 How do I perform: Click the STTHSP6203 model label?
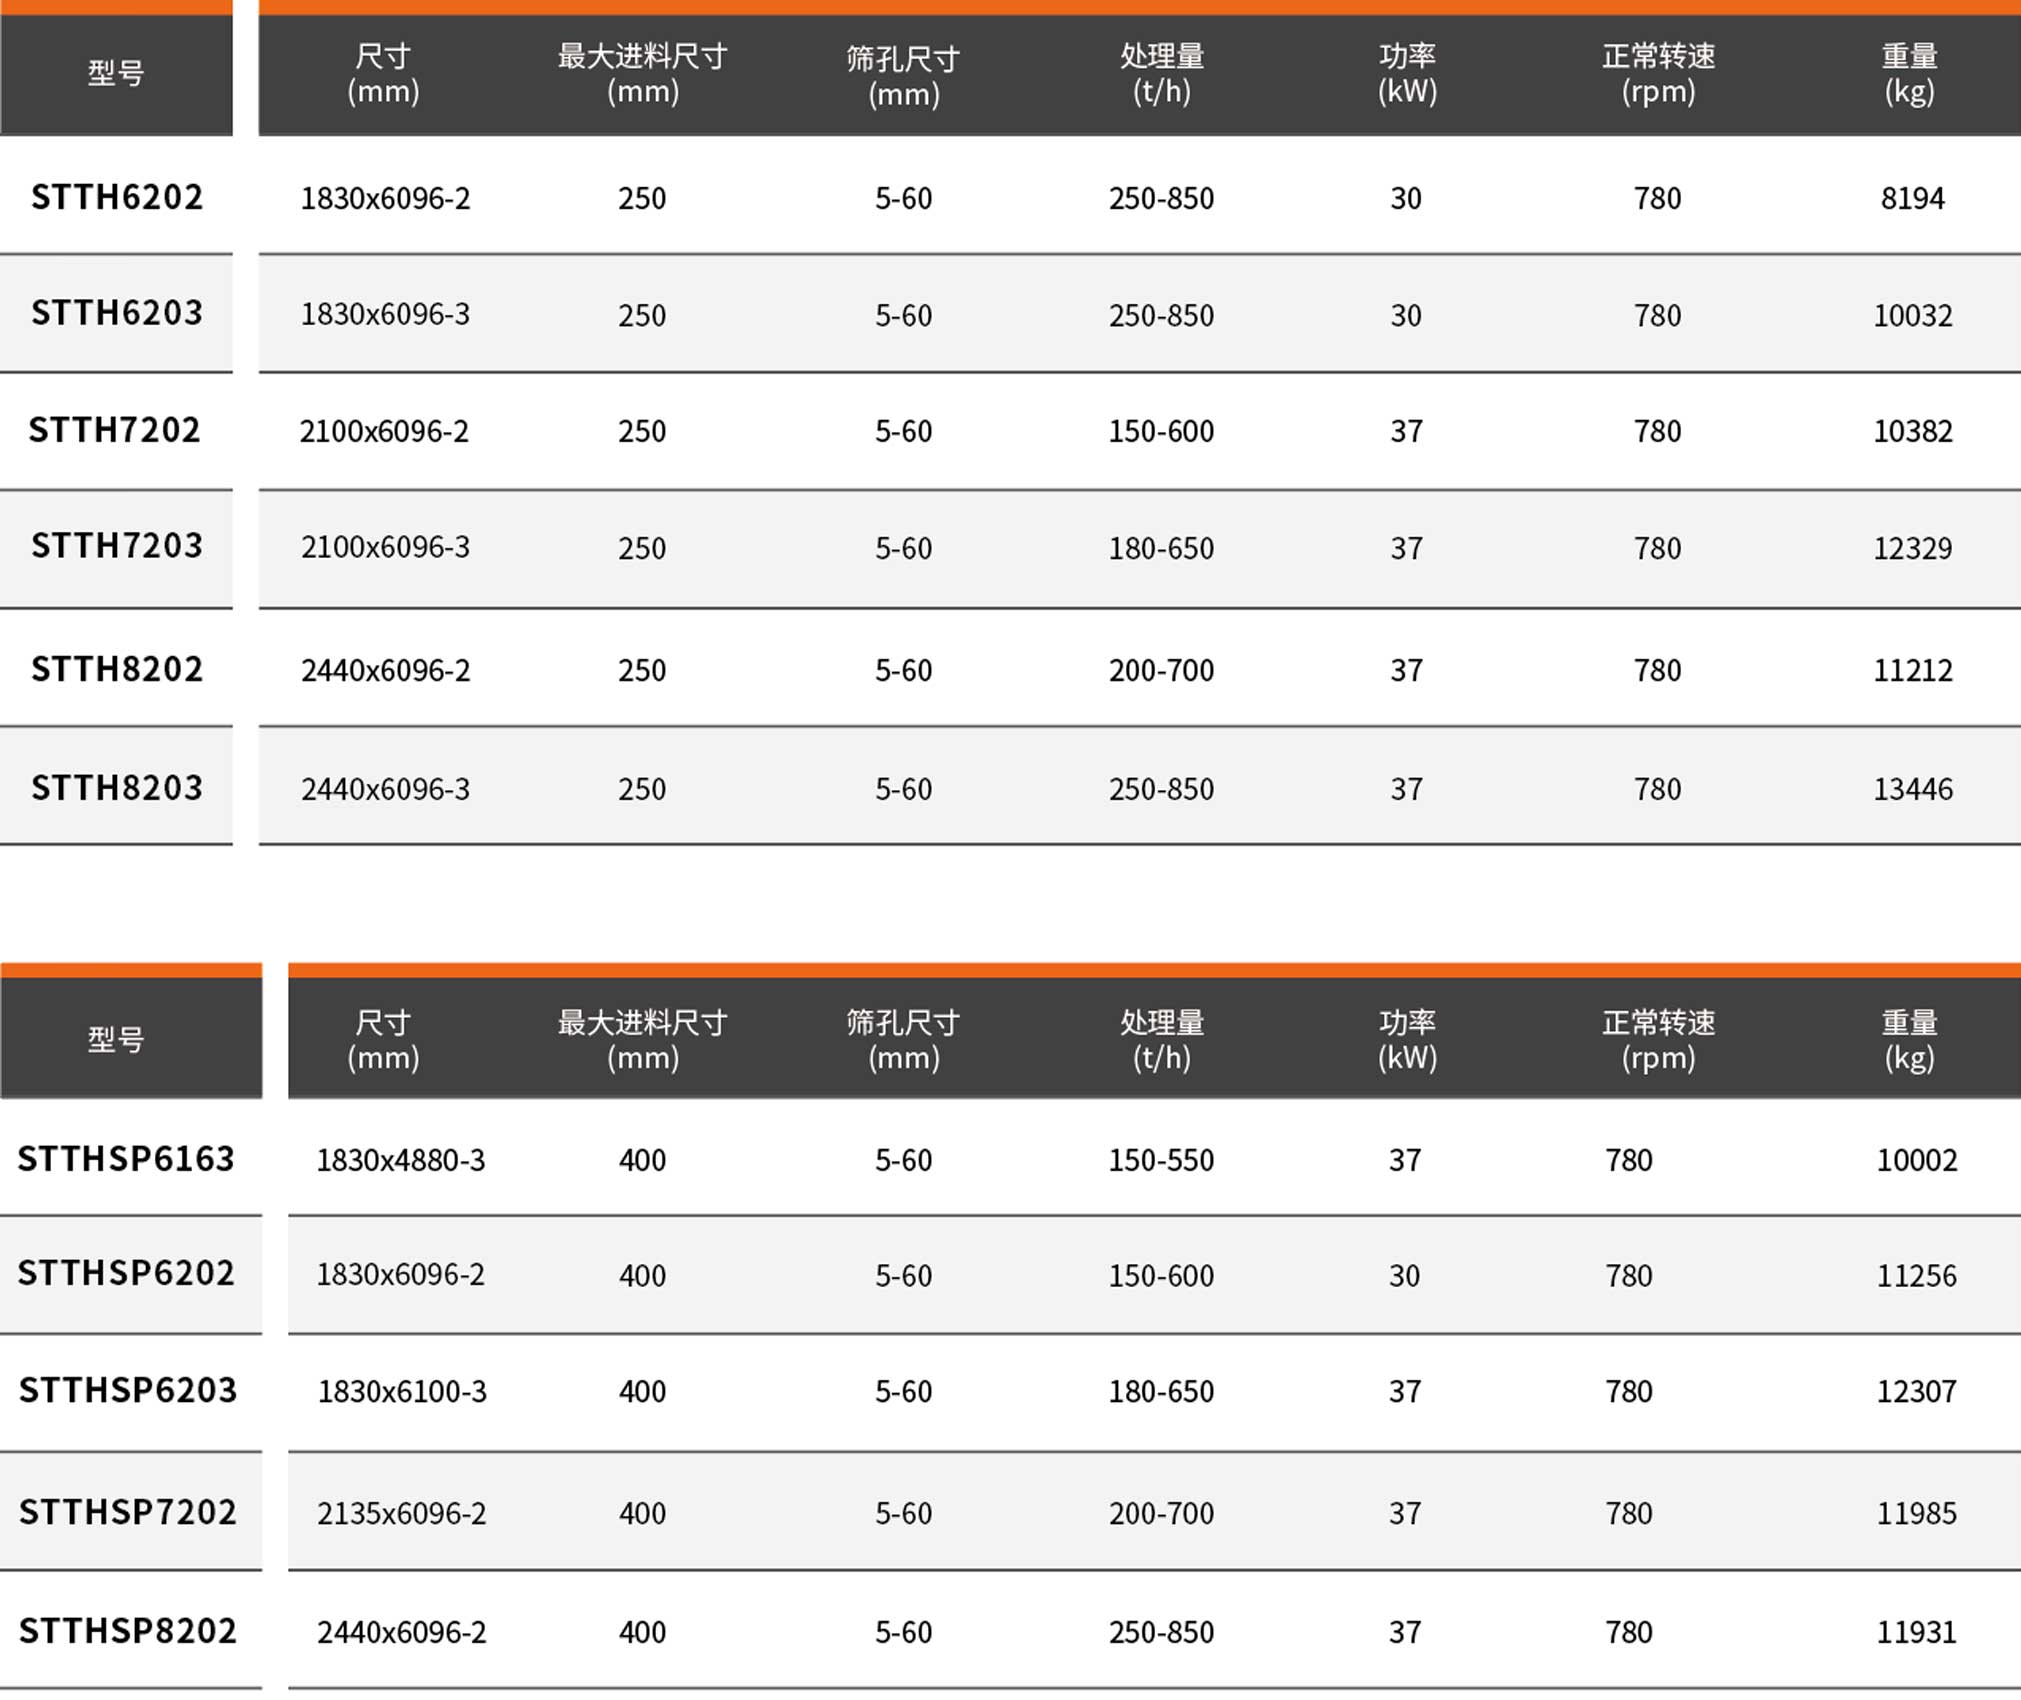(128, 1390)
